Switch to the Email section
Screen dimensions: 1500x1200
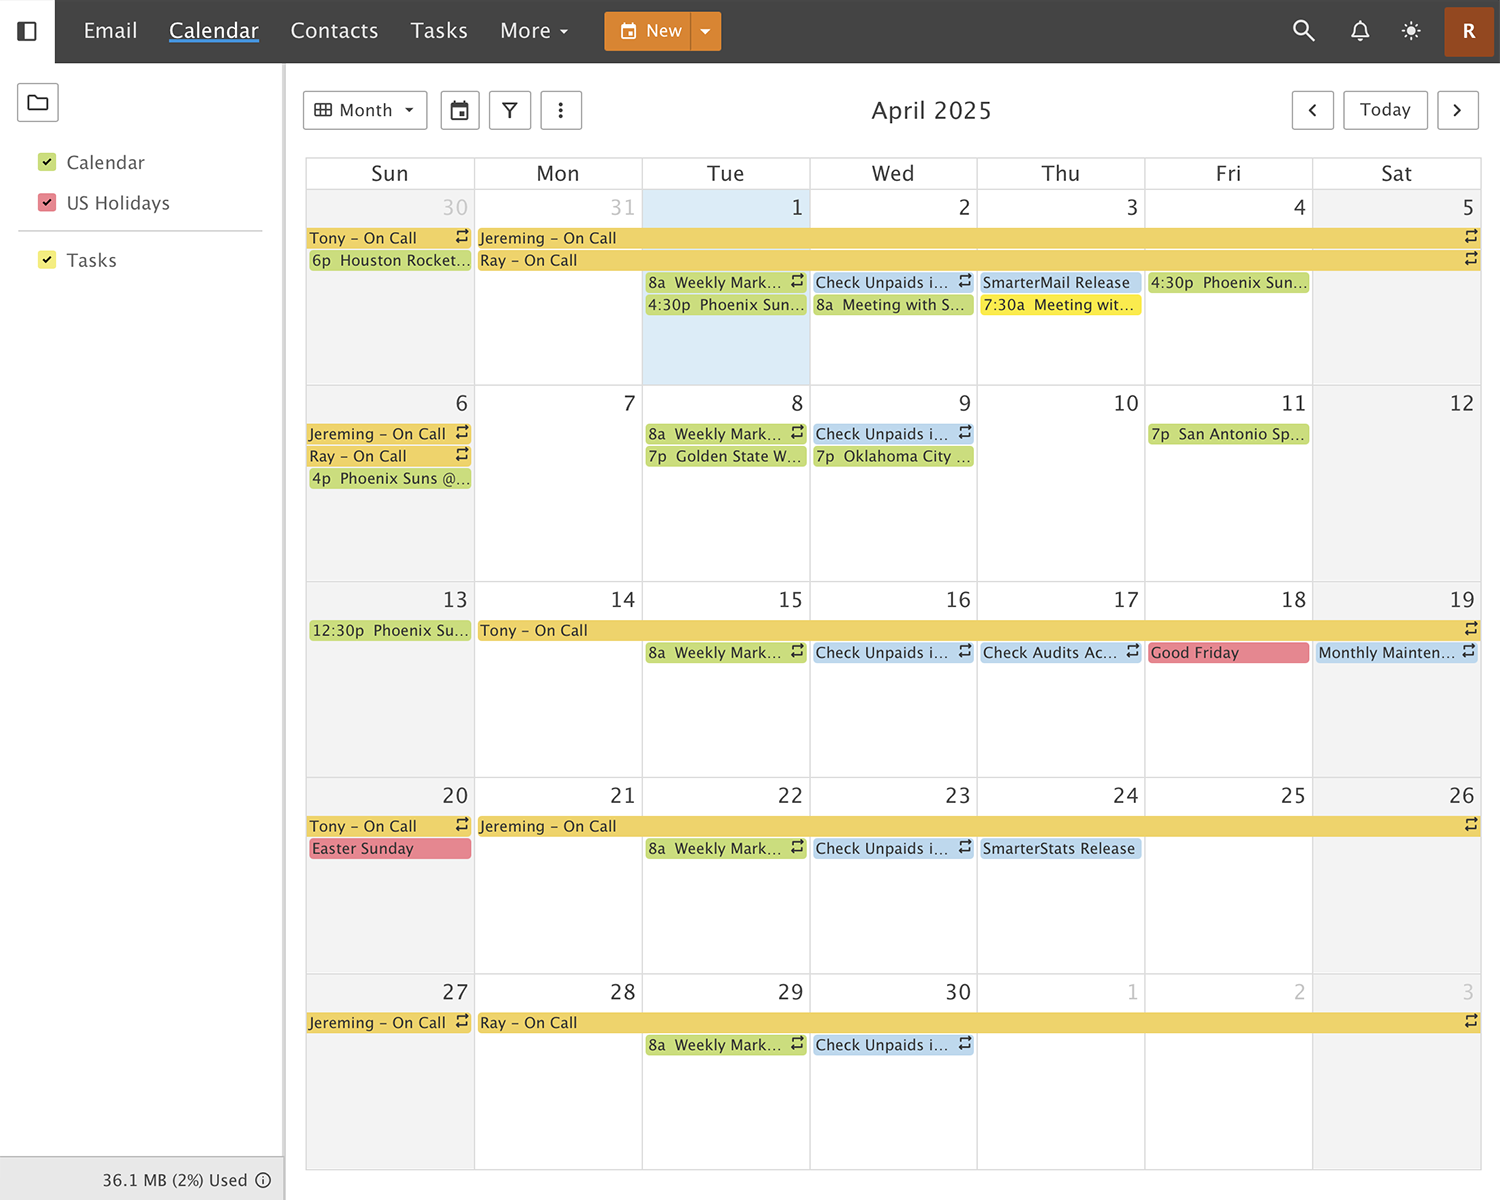110,31
